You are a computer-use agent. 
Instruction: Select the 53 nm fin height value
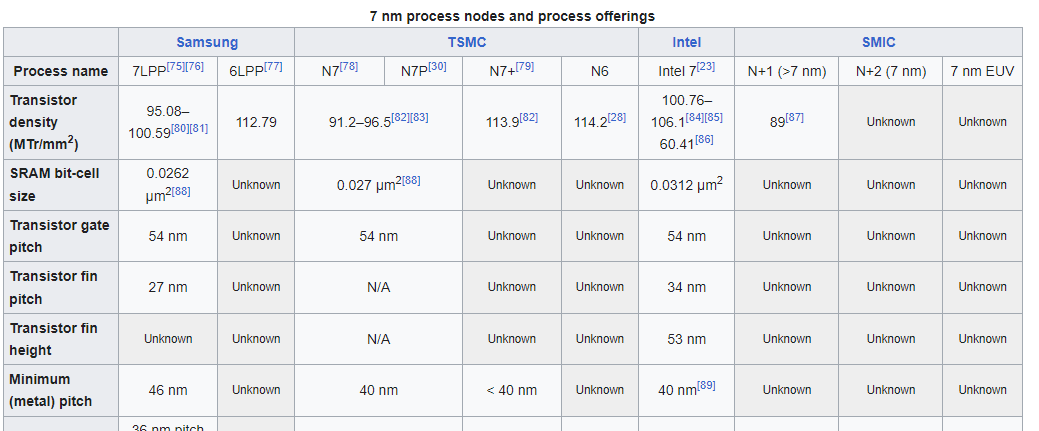(686, 339)
